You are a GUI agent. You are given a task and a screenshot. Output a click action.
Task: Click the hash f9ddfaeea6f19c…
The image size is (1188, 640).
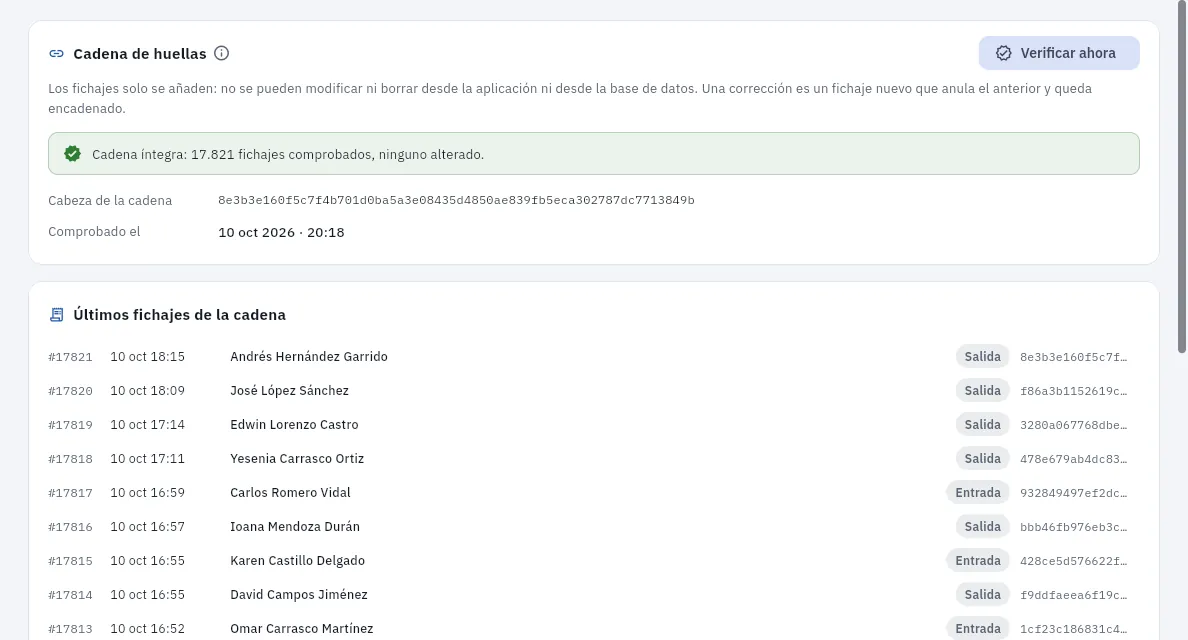click(x=1074, y=595)
